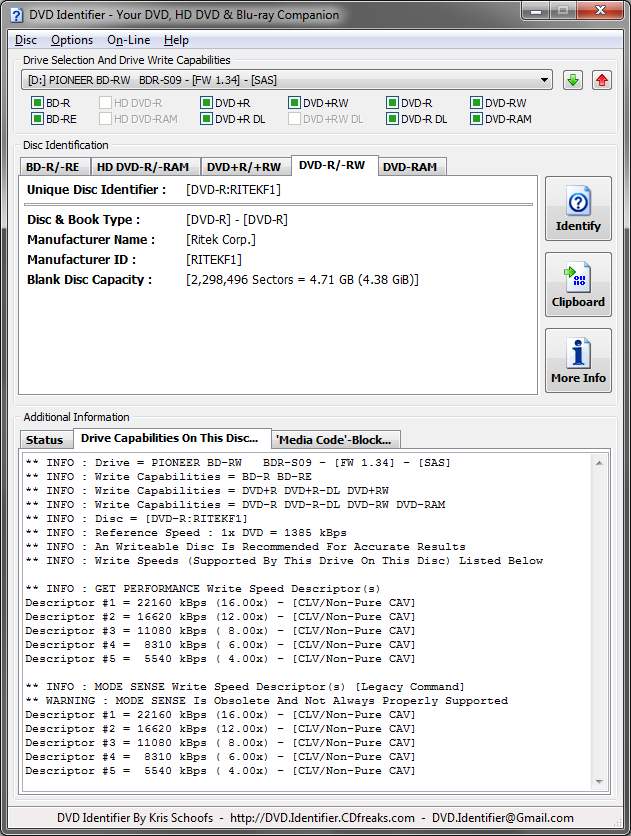Open the Options menu
The image size is (631, 836).
click(72, 40)
